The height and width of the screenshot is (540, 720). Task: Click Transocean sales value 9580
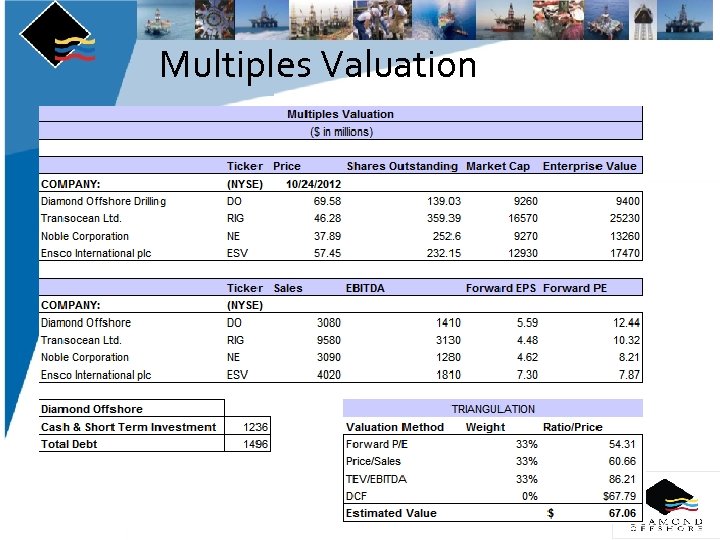pyautogui.click(x=329, y=340)
